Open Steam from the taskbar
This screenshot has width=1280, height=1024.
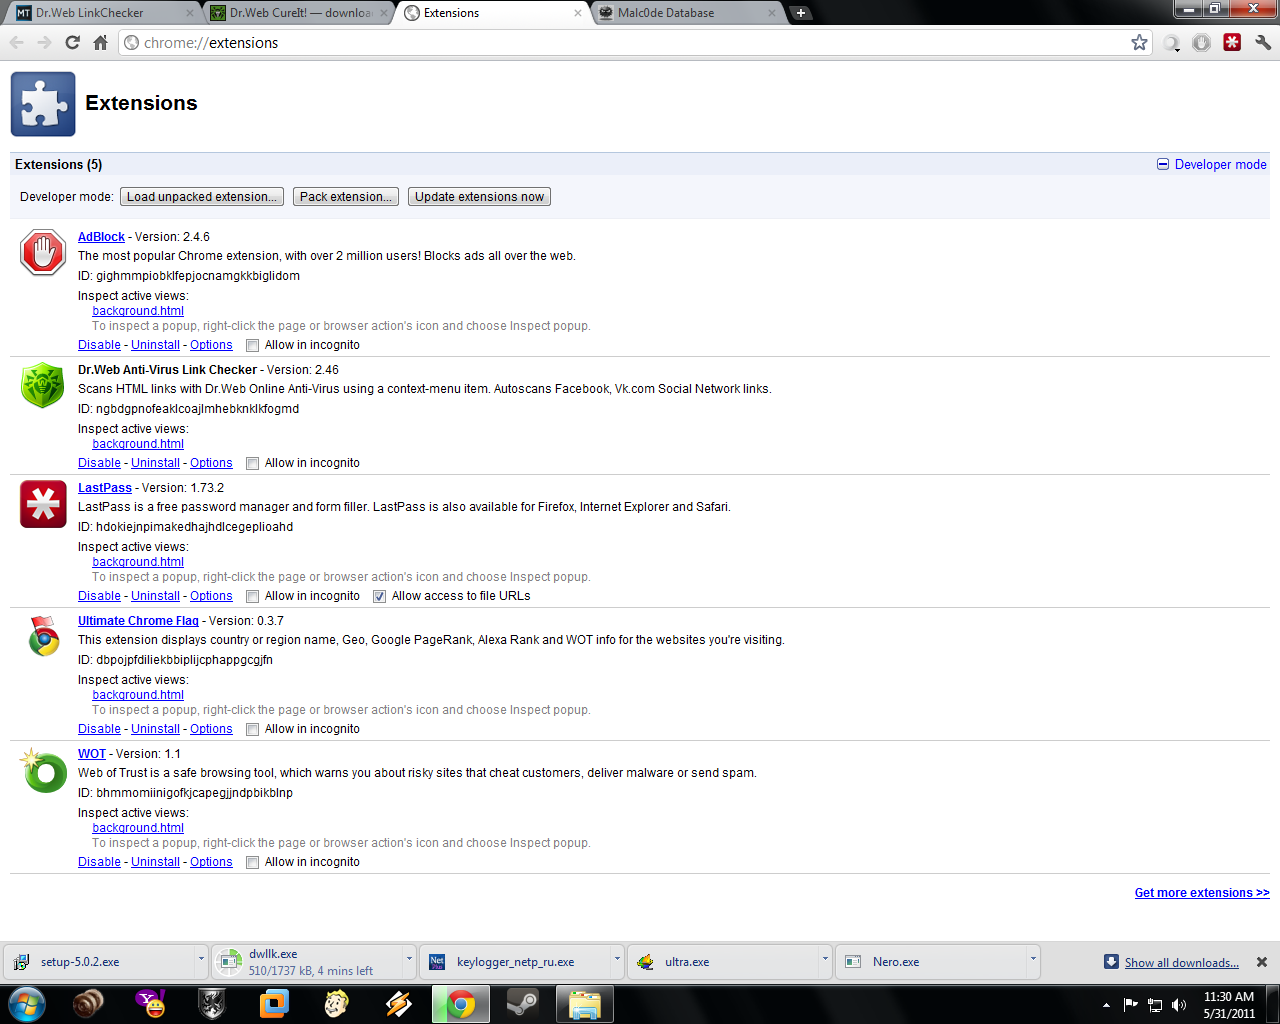click(x=522, y=1004)
